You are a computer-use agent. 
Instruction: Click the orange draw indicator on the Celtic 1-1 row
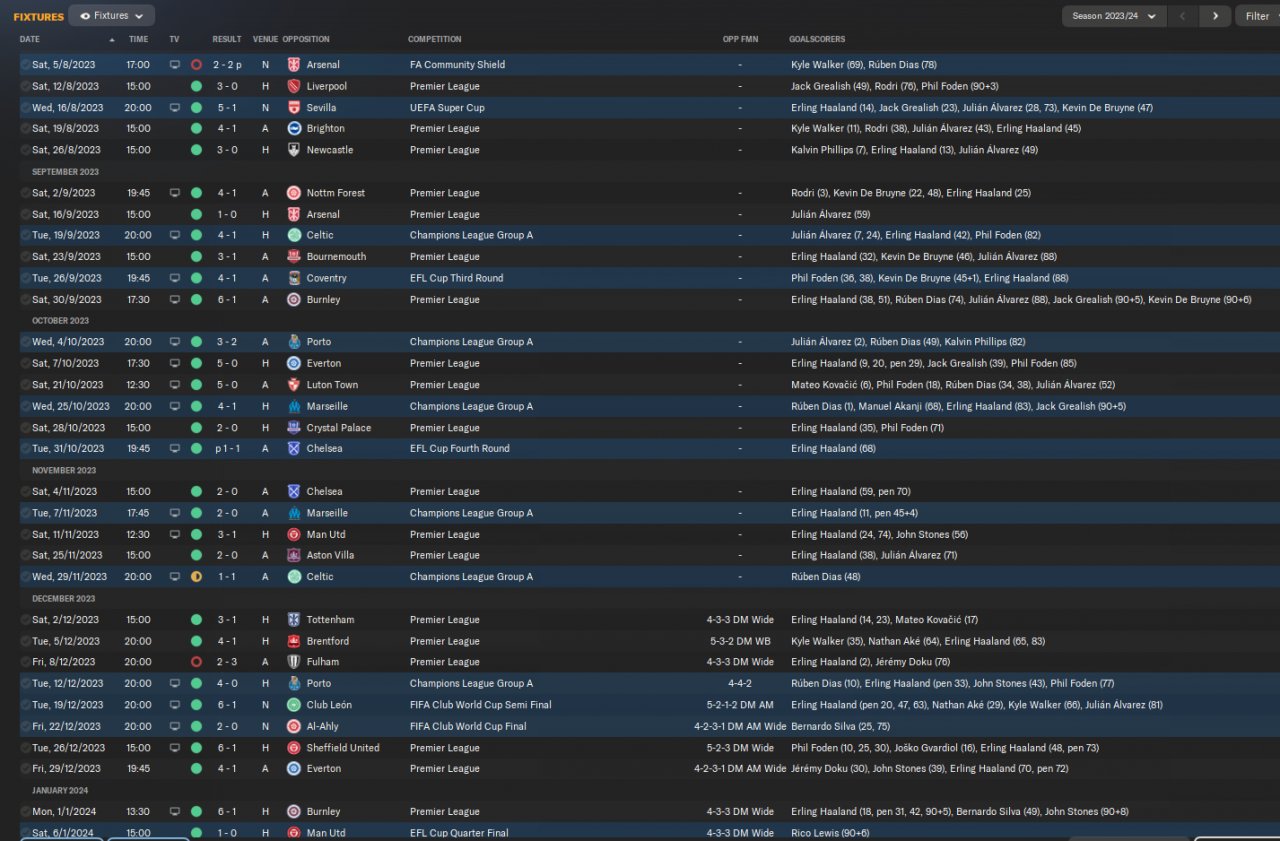(x=196, y=577)
